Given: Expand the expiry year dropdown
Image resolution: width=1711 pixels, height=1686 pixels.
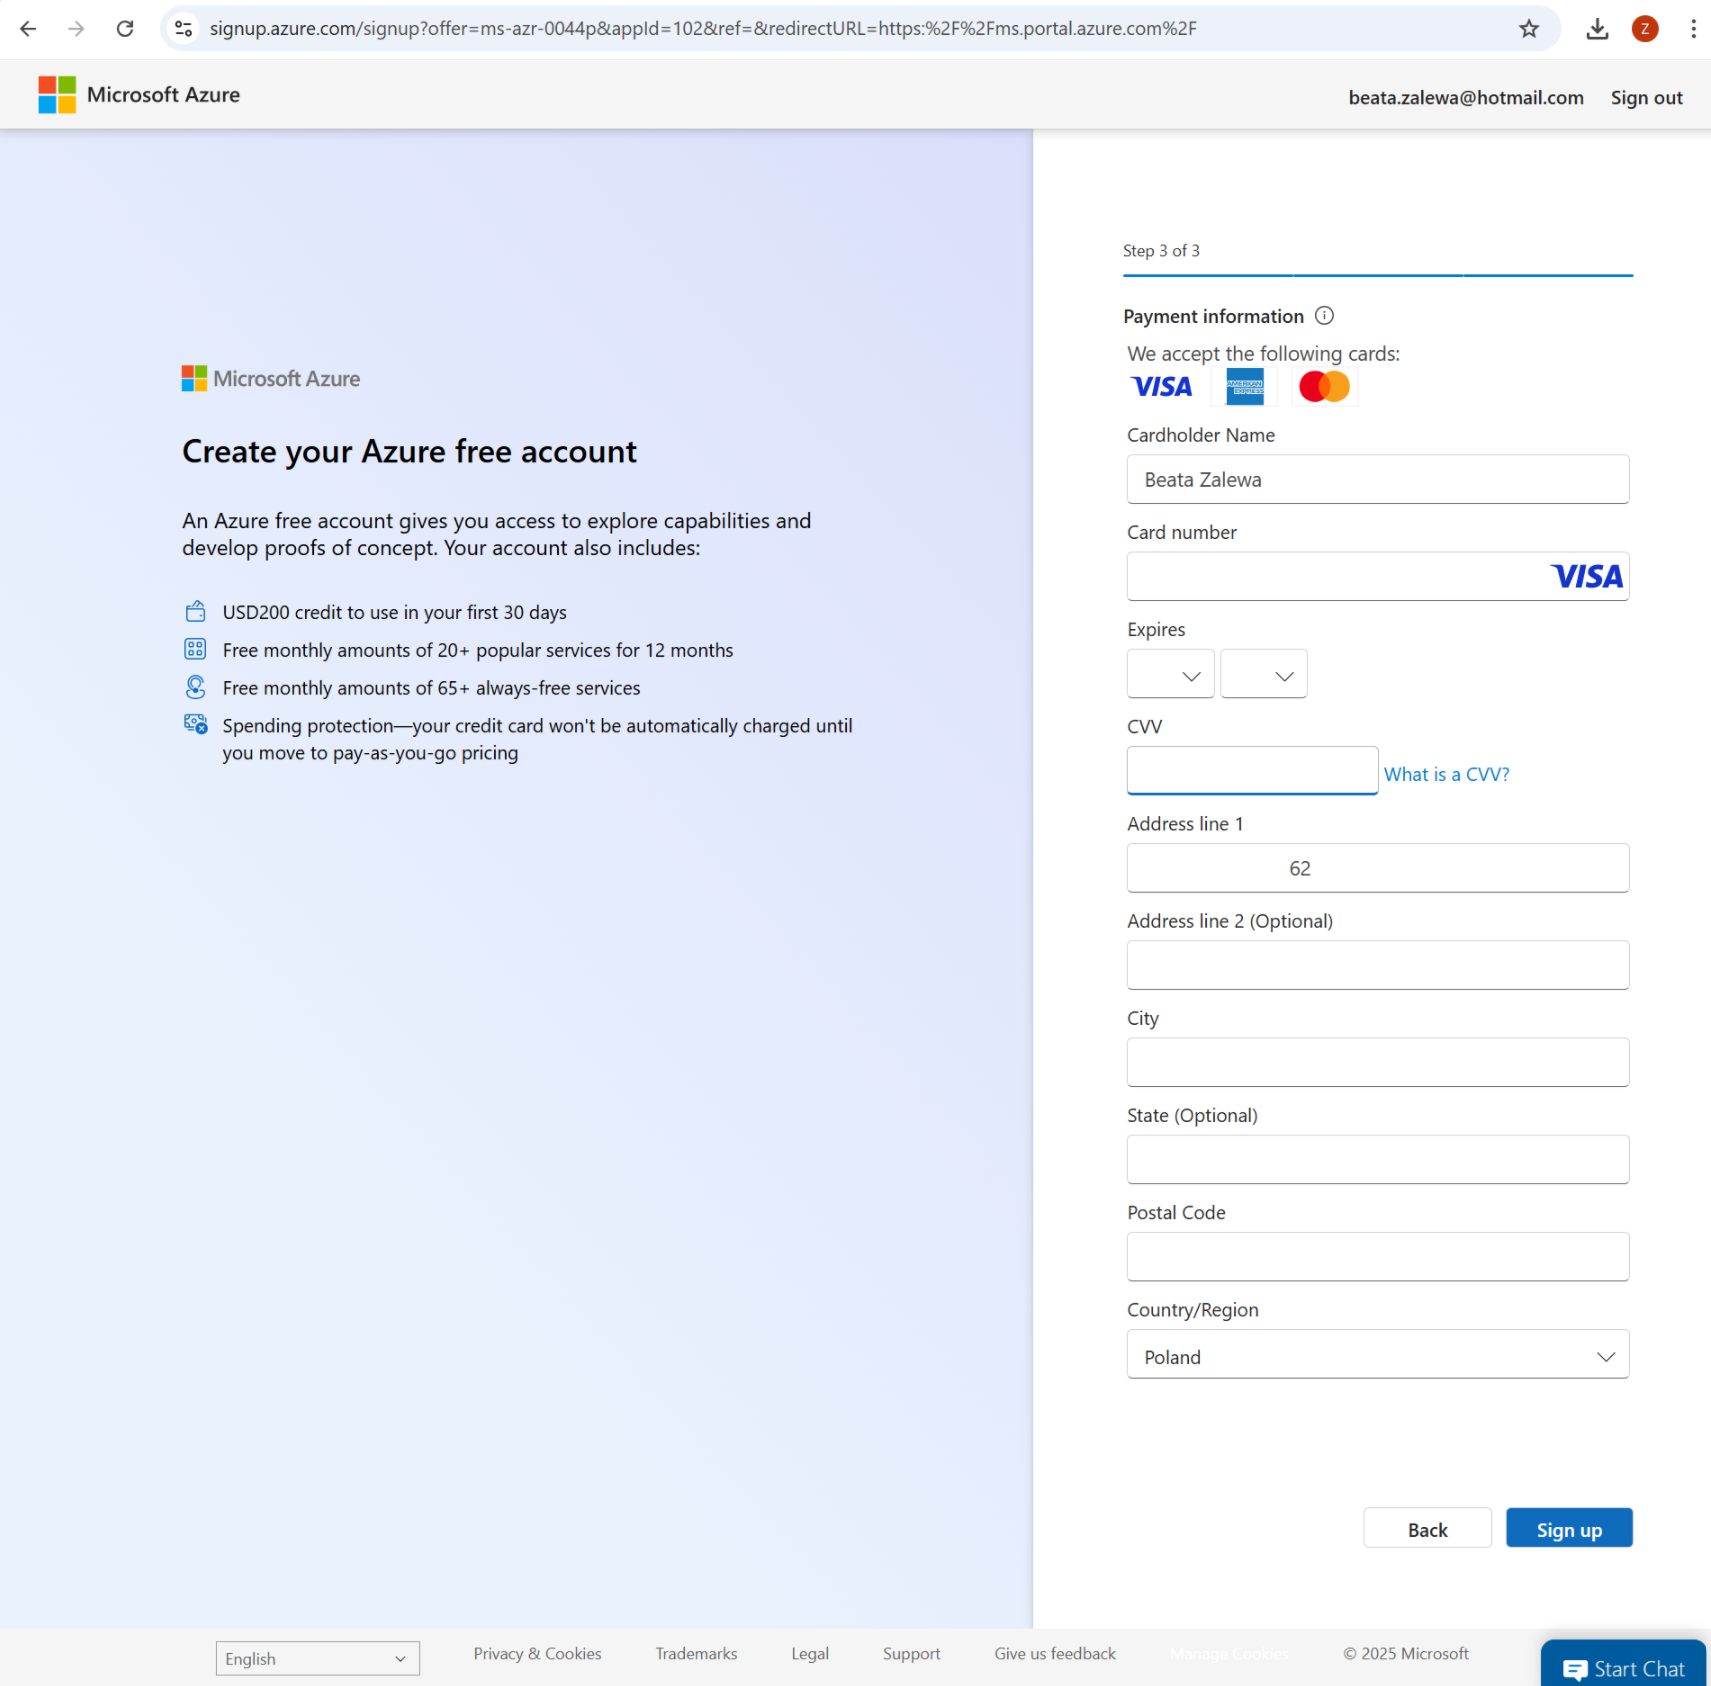Looking at the screenshot, I should [x=1263, y=674].
